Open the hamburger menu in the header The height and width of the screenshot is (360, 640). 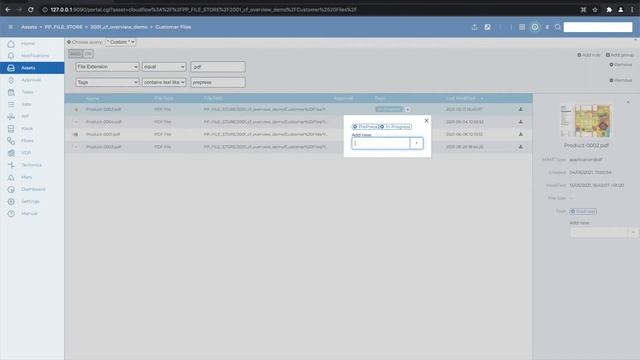tap(11, 27)
